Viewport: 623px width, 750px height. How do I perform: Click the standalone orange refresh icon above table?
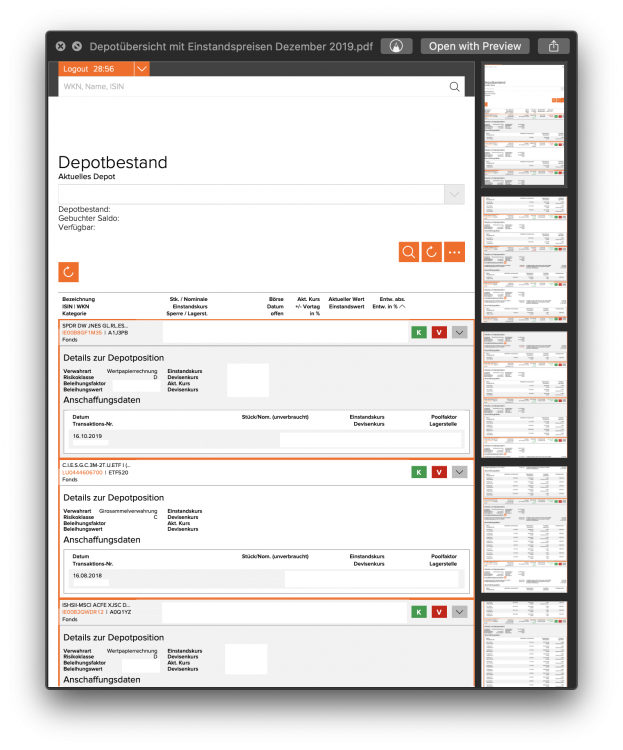(x=68, y=272)
